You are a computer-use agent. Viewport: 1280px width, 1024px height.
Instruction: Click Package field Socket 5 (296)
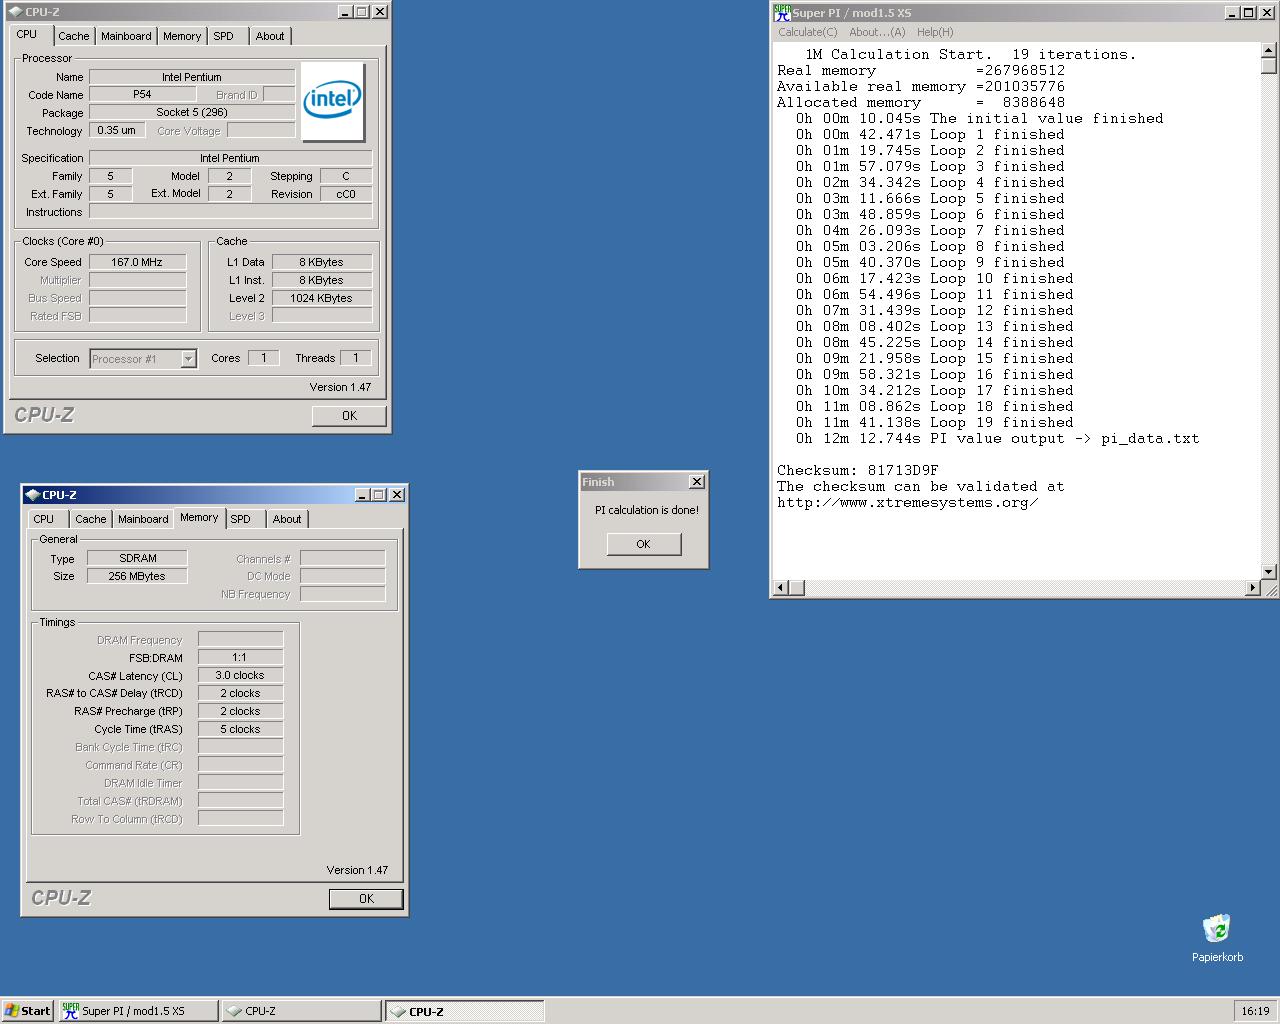pos(192,112)
